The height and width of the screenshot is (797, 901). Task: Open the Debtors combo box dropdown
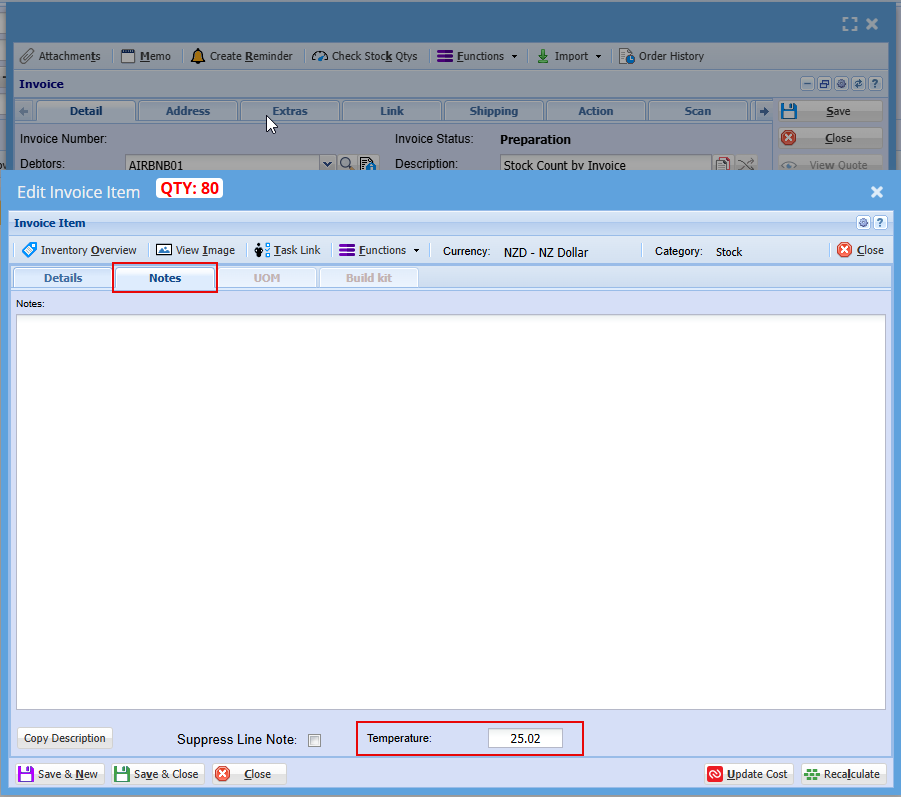(327, 164)
